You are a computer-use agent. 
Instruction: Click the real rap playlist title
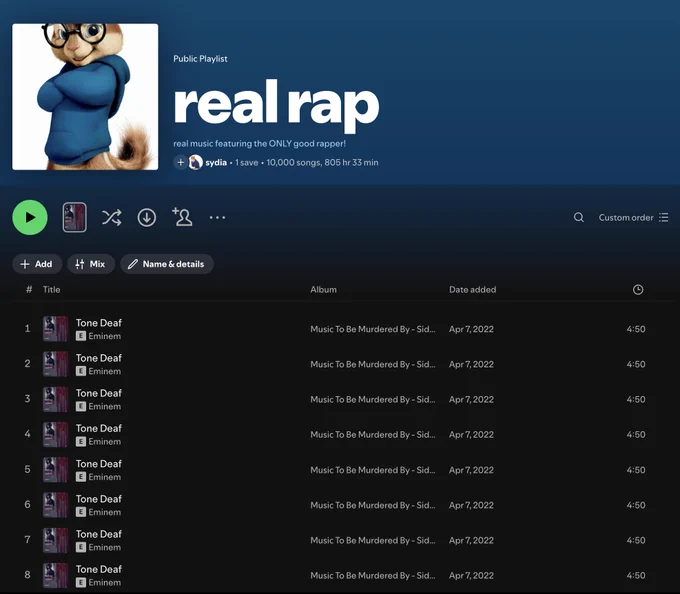[x=276, y=104]
